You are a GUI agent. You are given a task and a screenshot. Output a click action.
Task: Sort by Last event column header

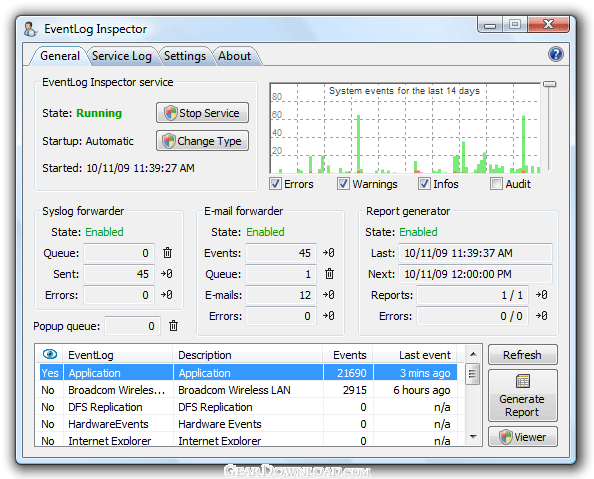click(x=415, y=355)
